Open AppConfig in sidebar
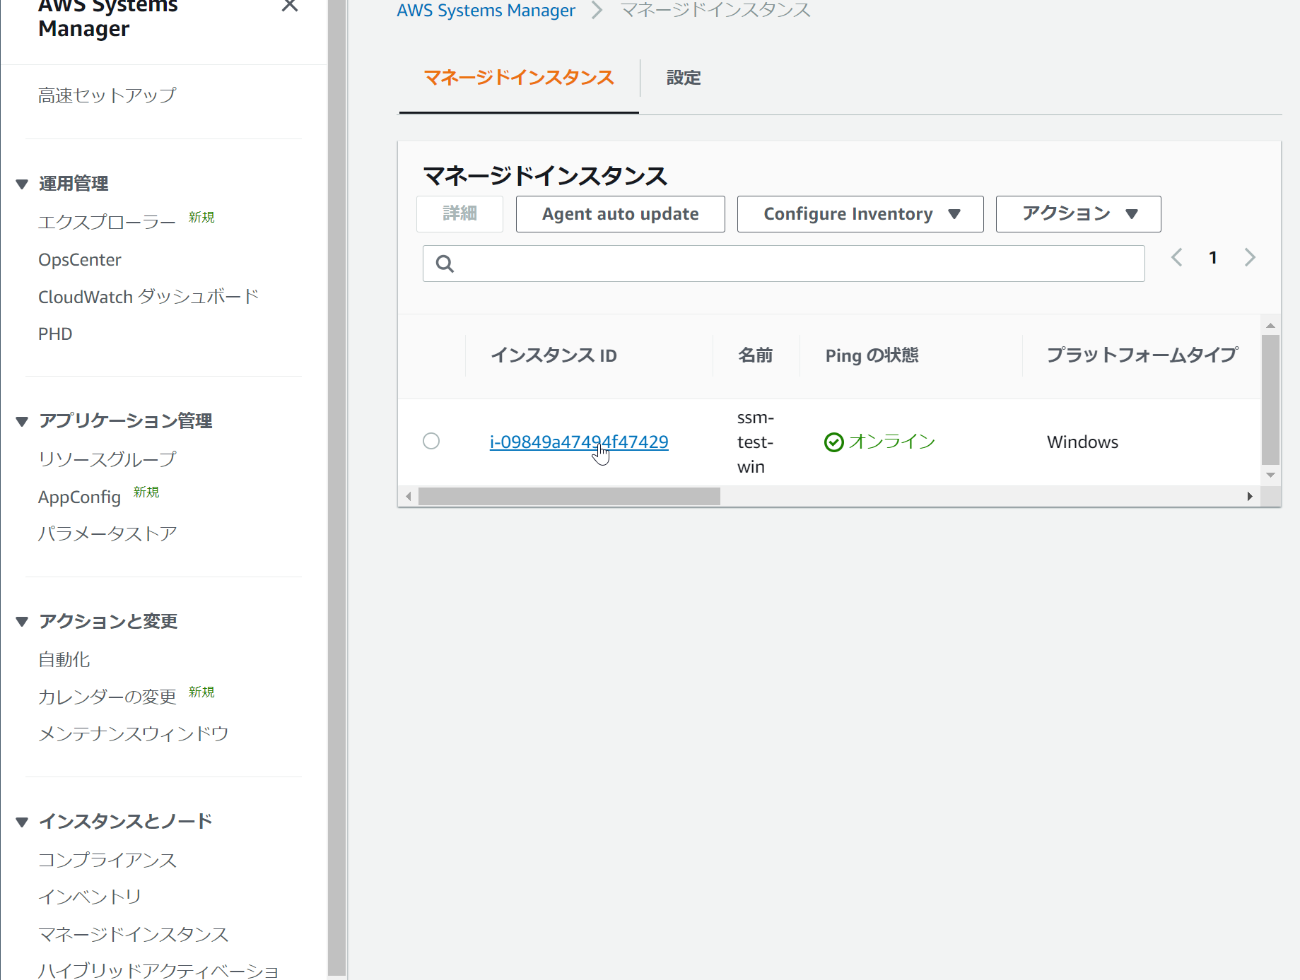 click(79, 497)
